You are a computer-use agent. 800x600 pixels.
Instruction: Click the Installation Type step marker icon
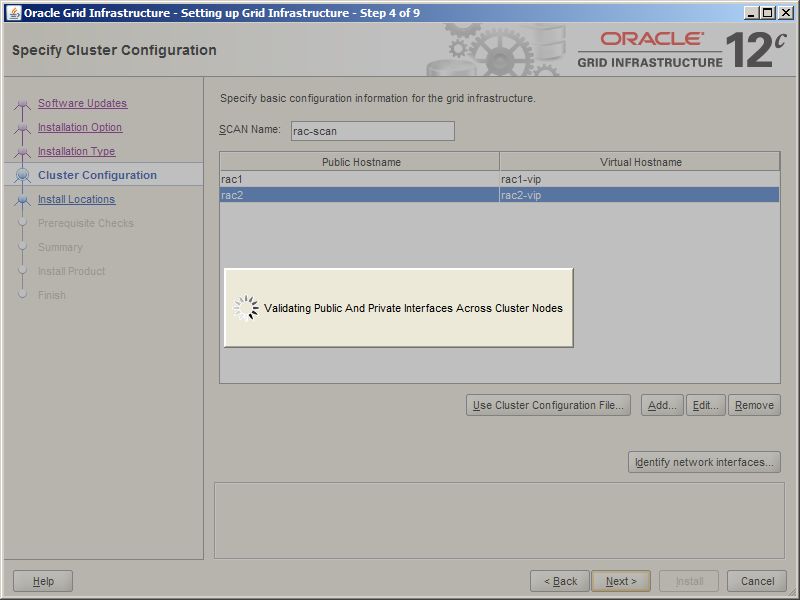point(22,152)
